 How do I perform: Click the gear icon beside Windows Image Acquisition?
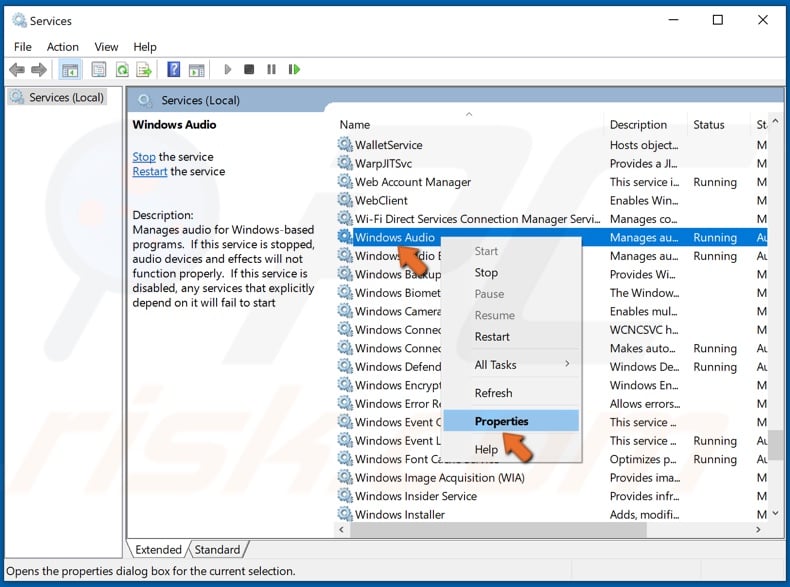point(345,478)
